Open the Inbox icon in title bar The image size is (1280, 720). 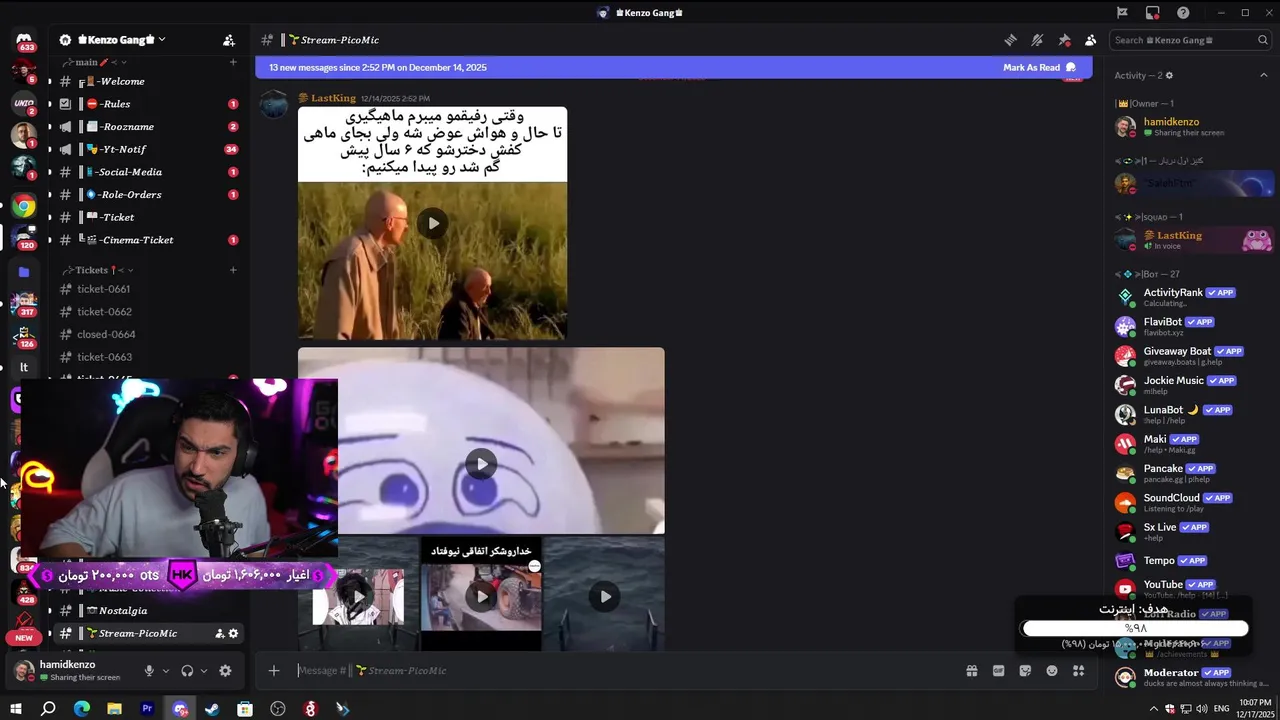click(x=1153, y=13)
